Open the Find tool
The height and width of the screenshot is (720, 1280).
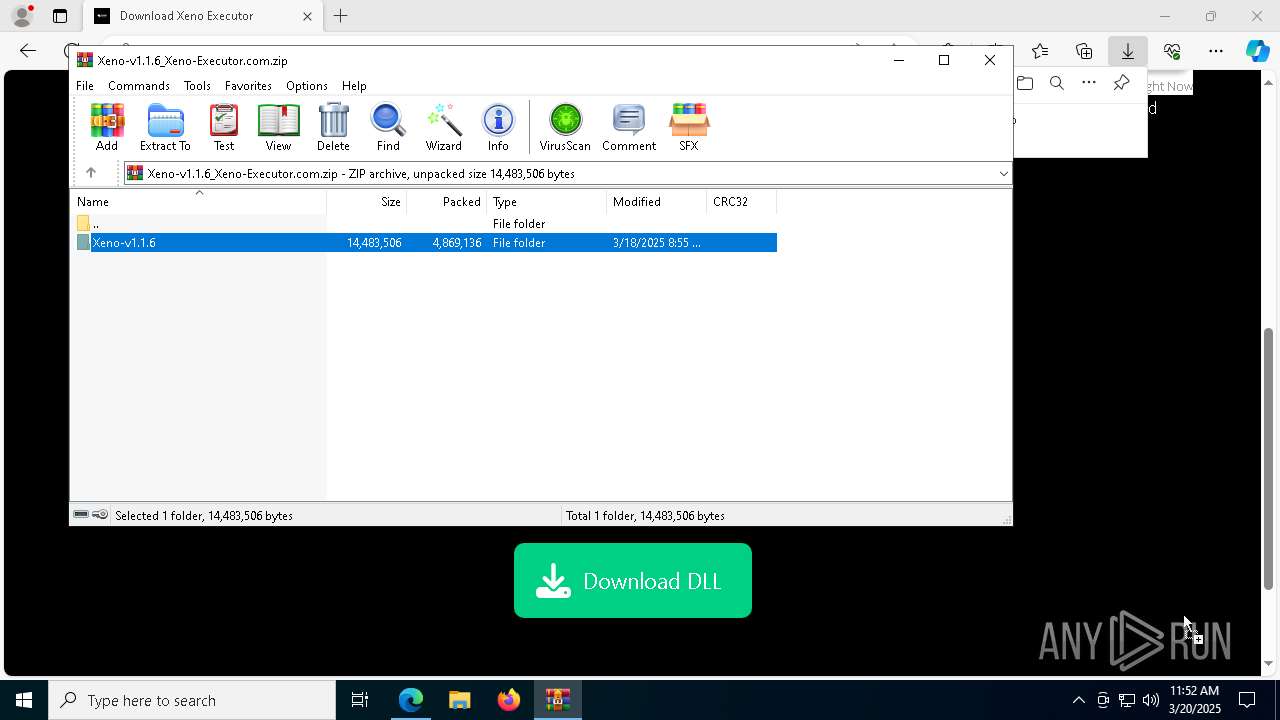pos(388,127)
